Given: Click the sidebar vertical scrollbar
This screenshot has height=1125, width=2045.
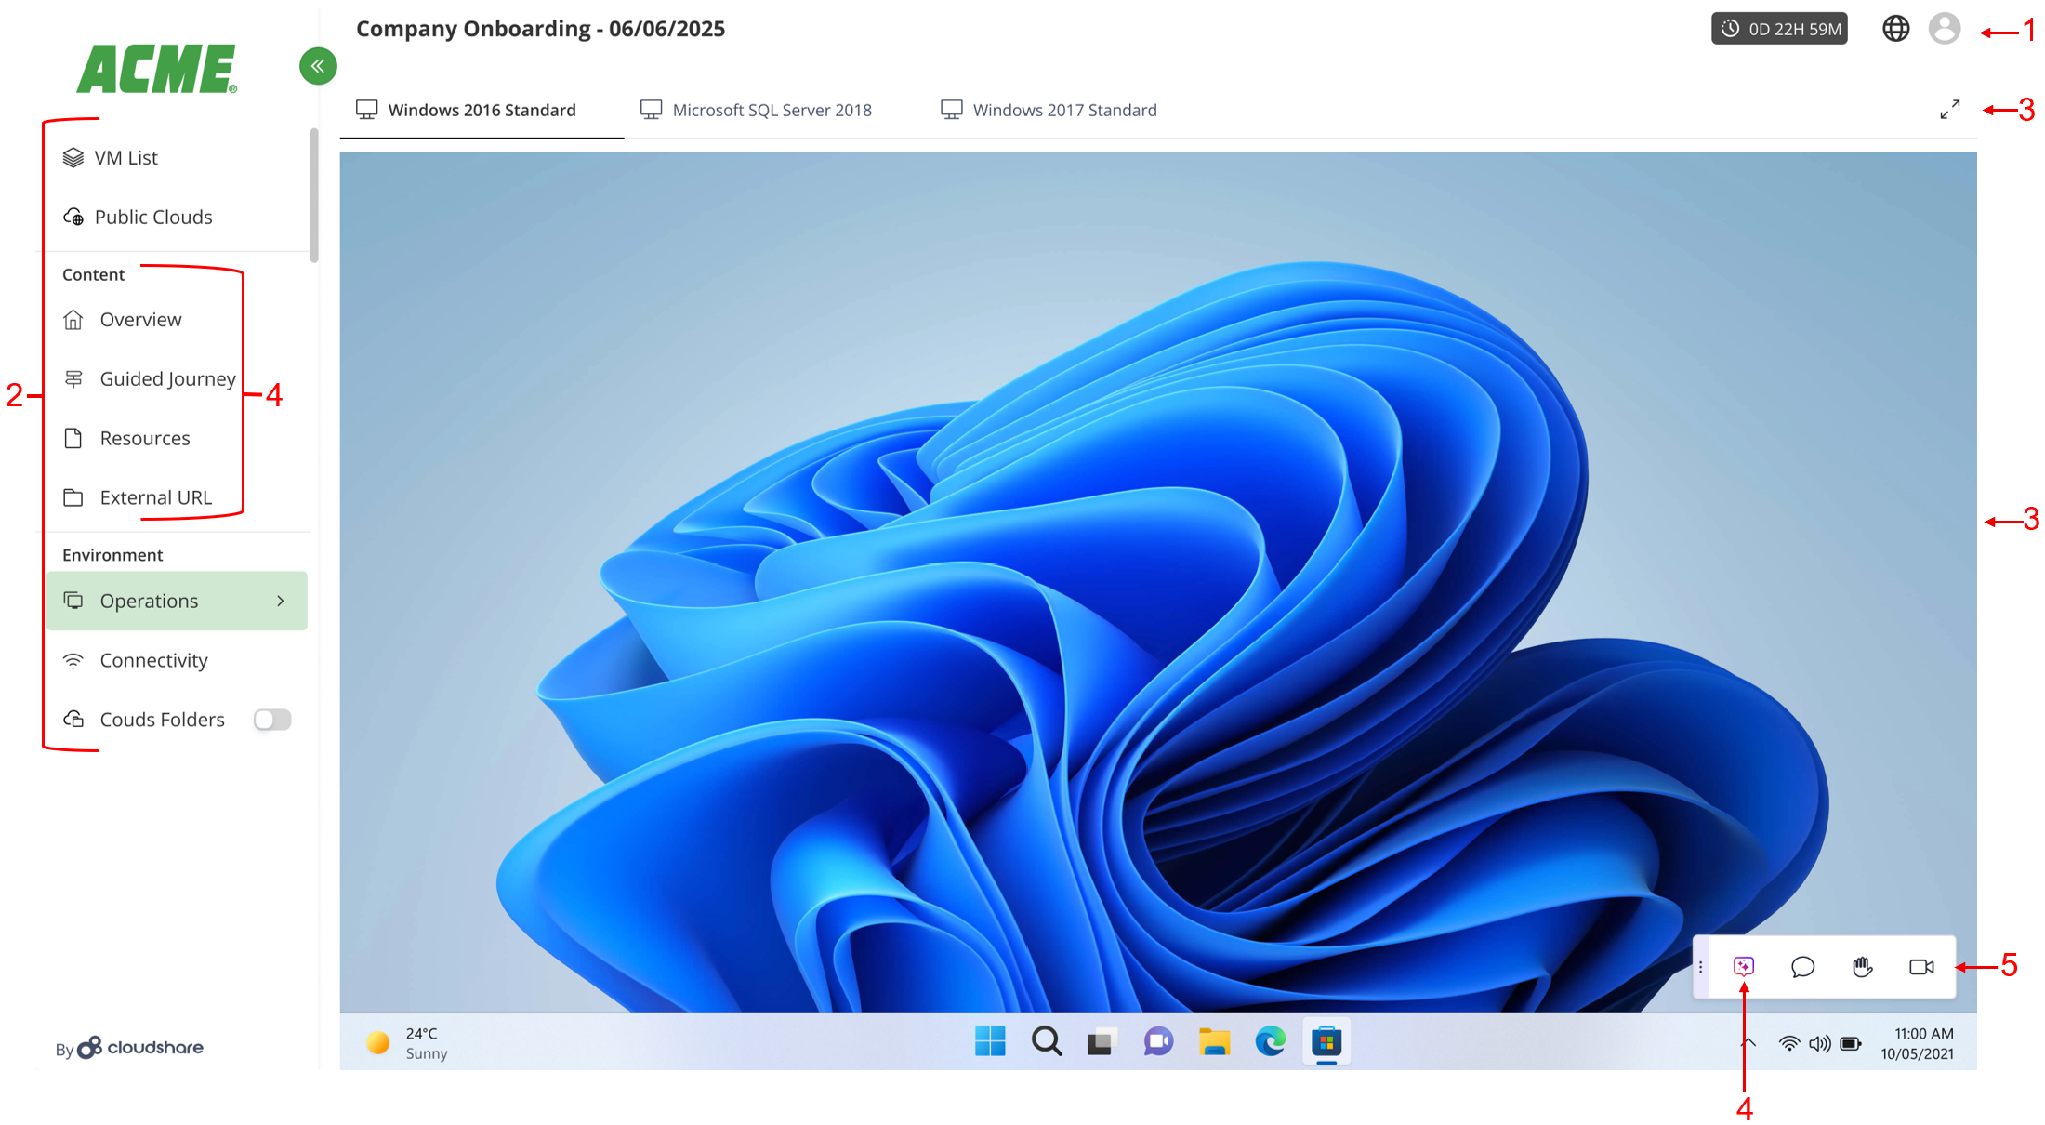Looking at the screenshot, I should 314,195.
